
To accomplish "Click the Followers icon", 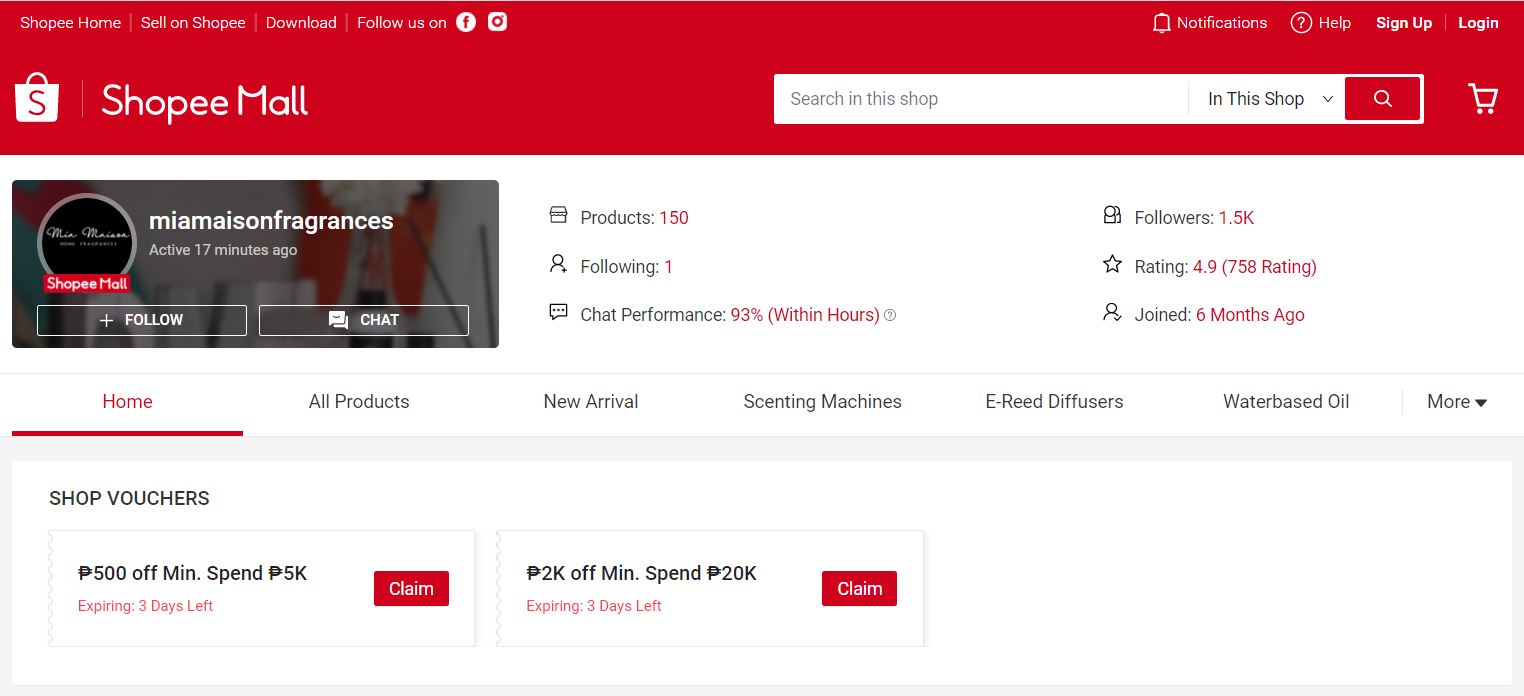I will (1112, 215).
